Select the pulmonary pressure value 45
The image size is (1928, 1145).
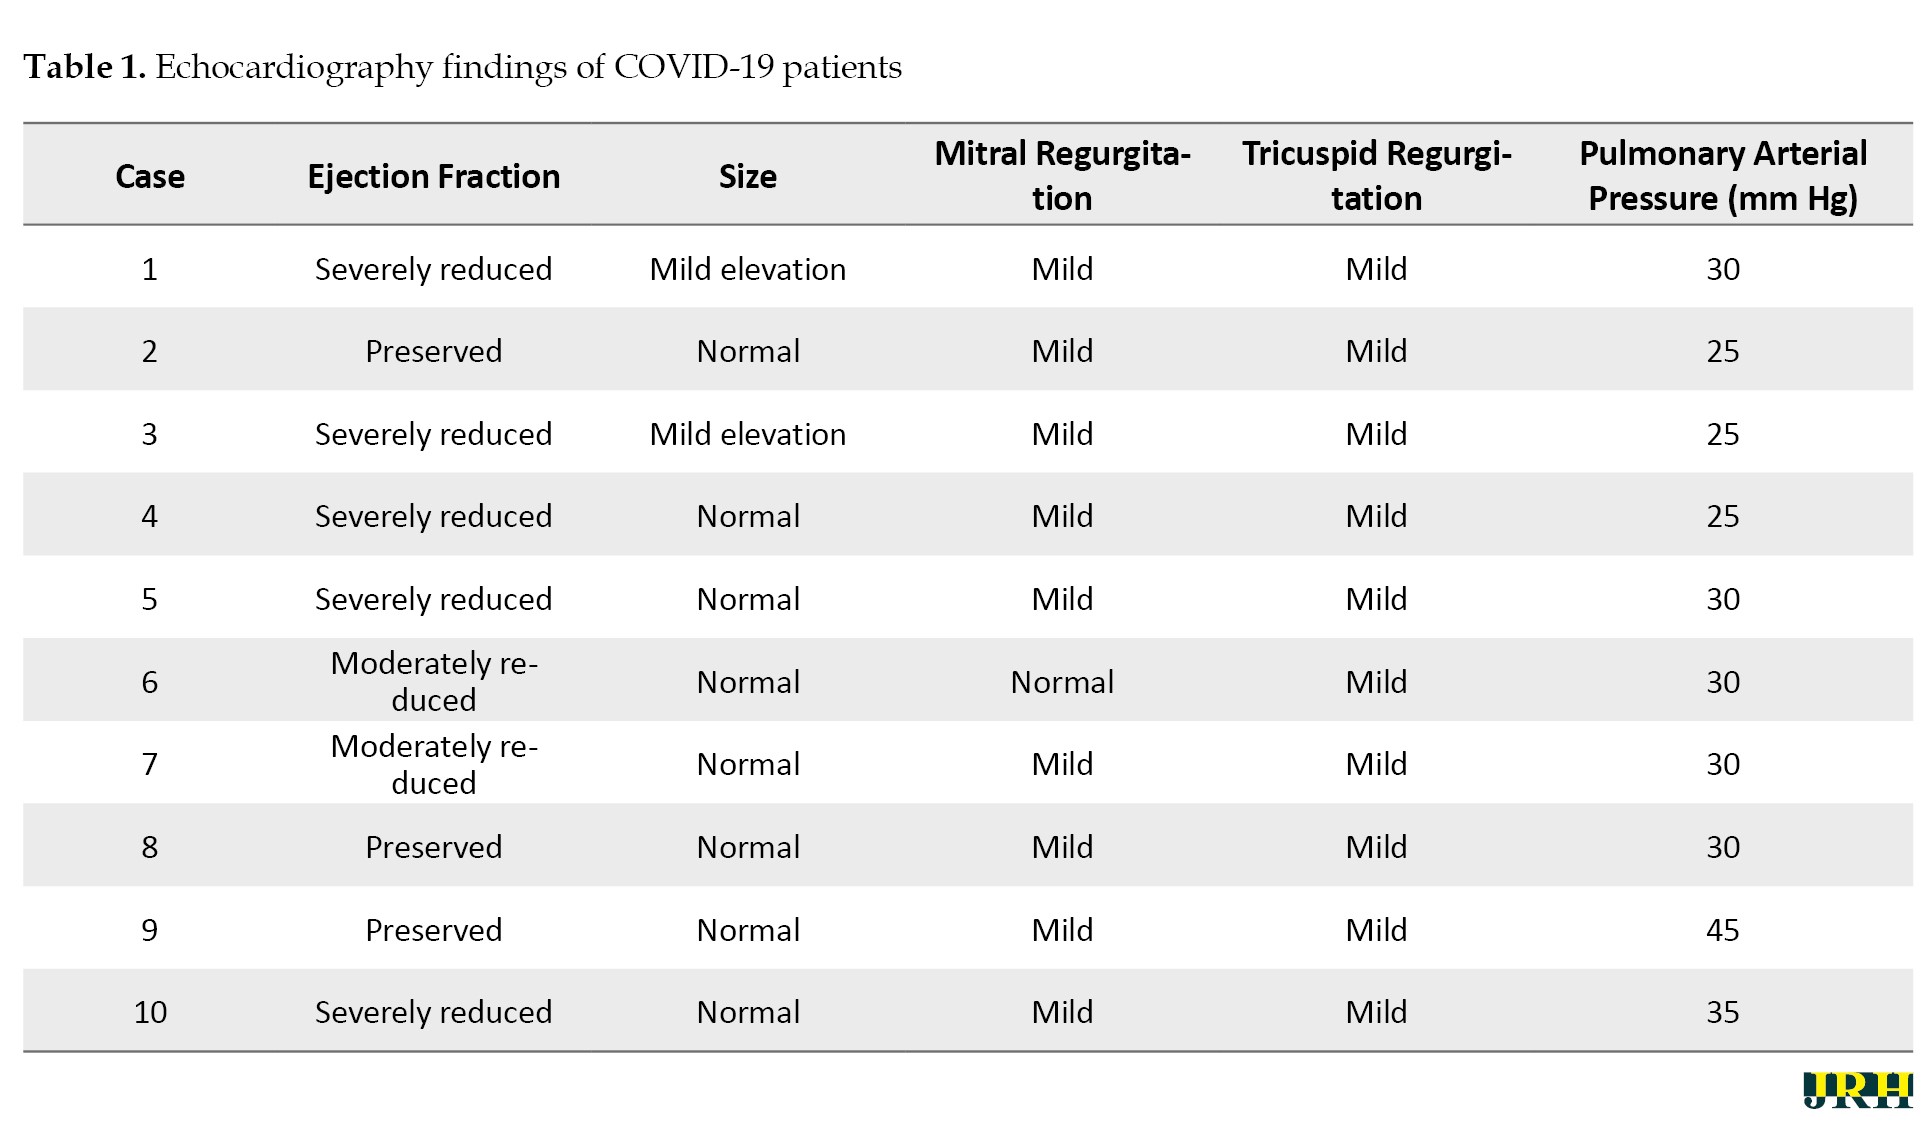pos(1722,930)
